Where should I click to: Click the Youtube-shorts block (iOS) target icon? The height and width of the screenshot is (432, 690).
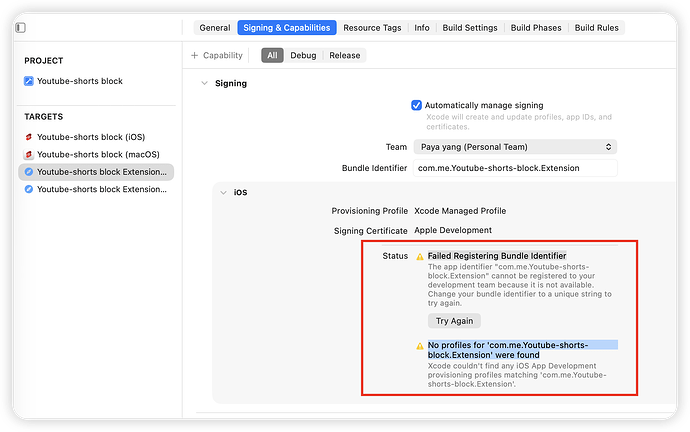pos(29,137)
